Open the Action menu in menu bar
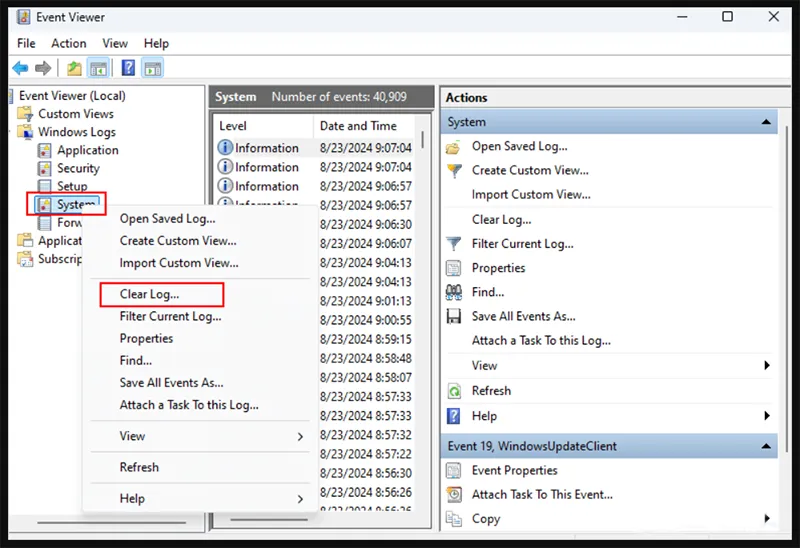The width and height of the screenshot is (800, 548). click(69, 43)
